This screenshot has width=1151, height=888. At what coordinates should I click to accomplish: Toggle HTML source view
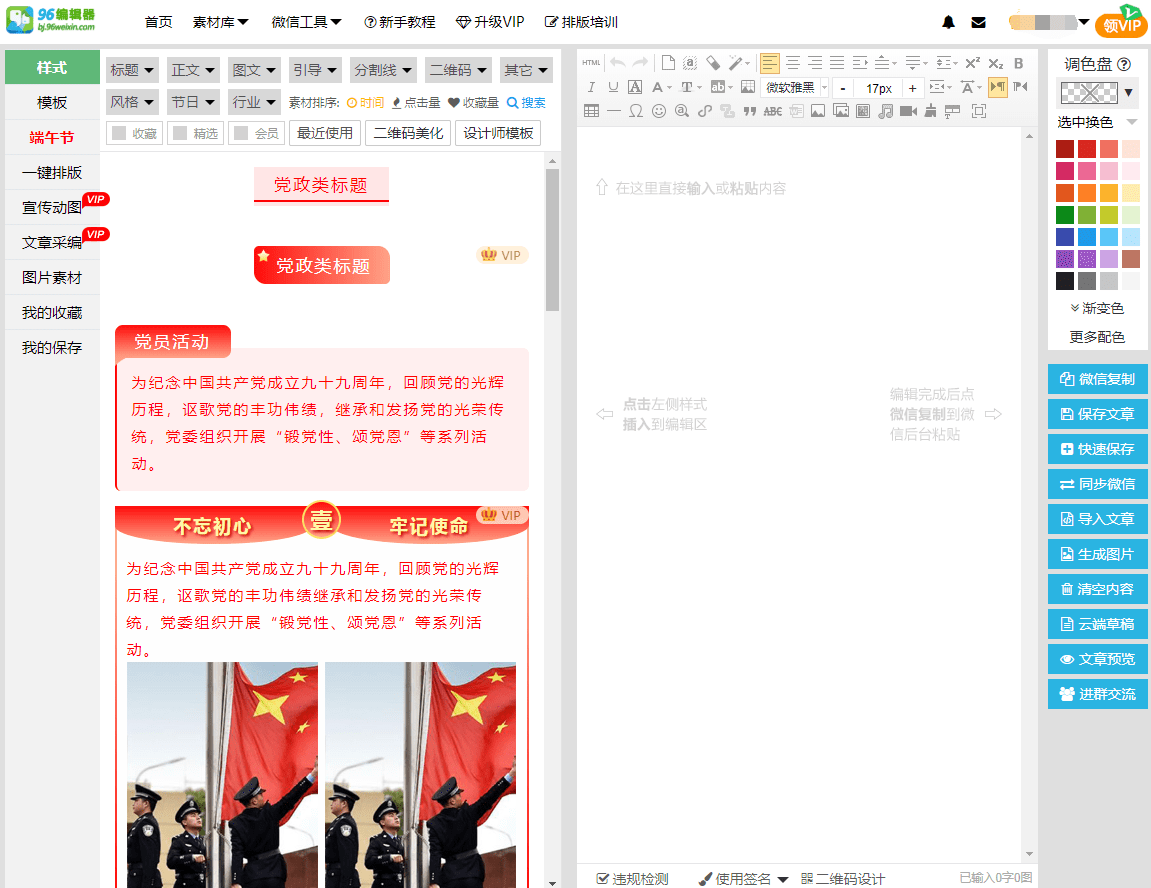tap(592, 63)
